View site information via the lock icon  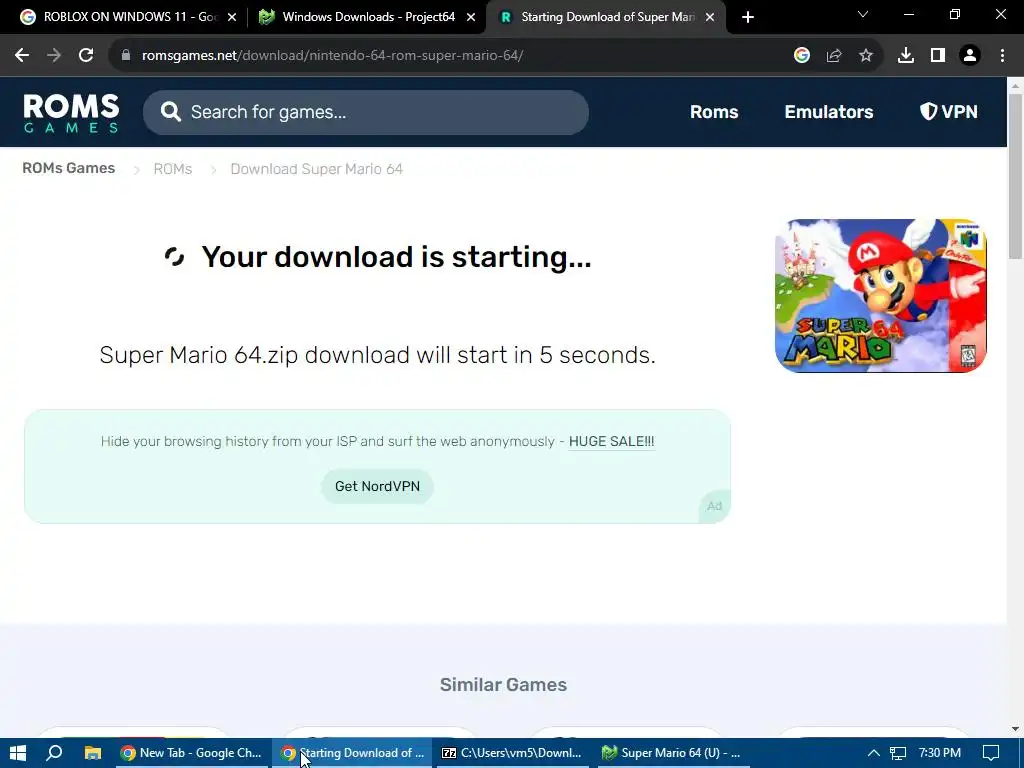(126, 56)
